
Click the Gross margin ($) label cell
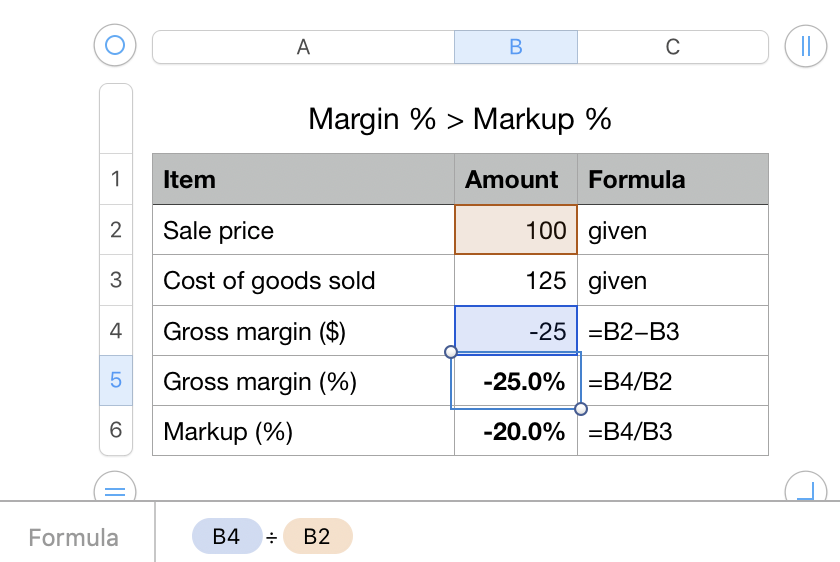303,331
